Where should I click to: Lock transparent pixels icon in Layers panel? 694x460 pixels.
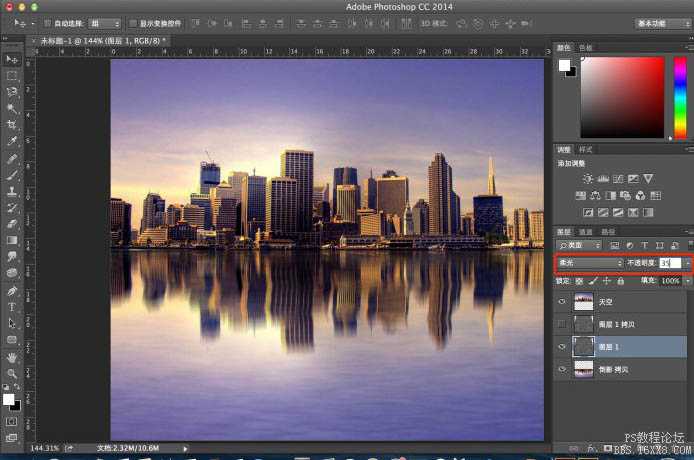[x=579, y=281]
